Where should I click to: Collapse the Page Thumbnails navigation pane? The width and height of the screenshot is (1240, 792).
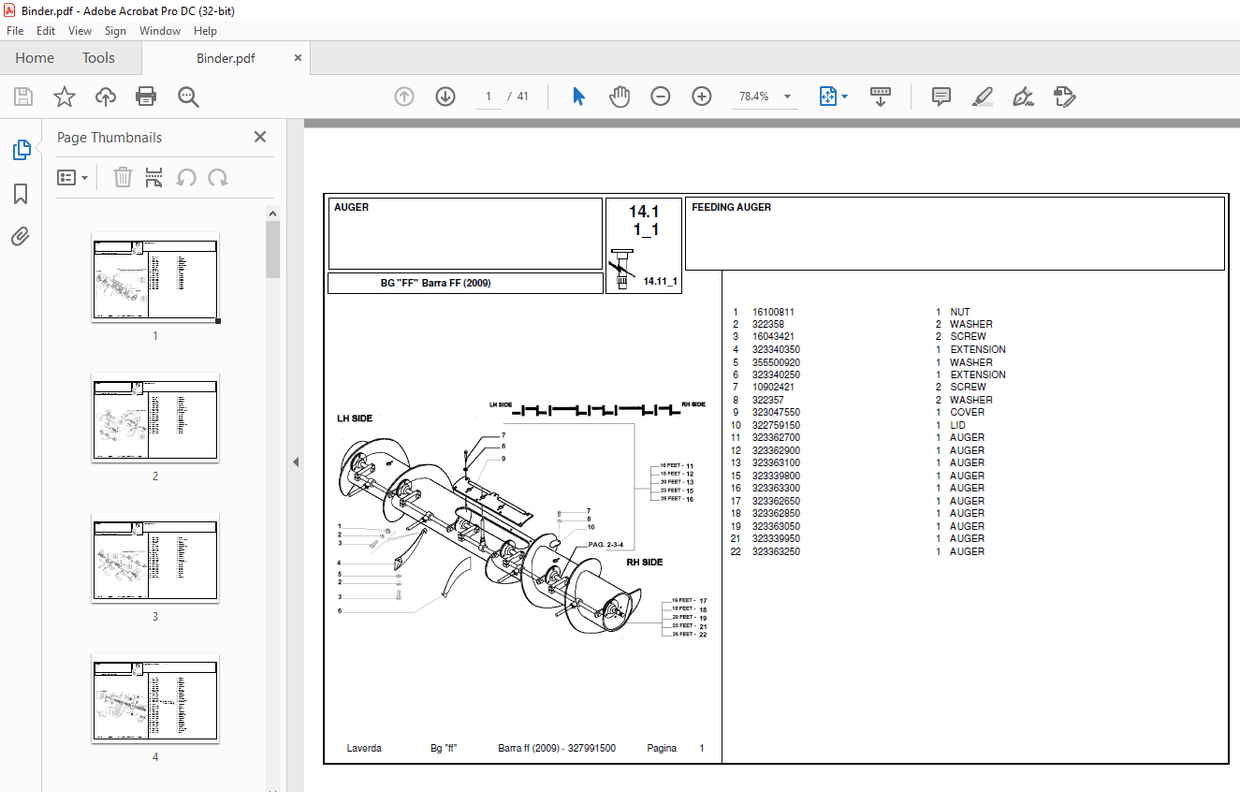[x=294, y=462]
